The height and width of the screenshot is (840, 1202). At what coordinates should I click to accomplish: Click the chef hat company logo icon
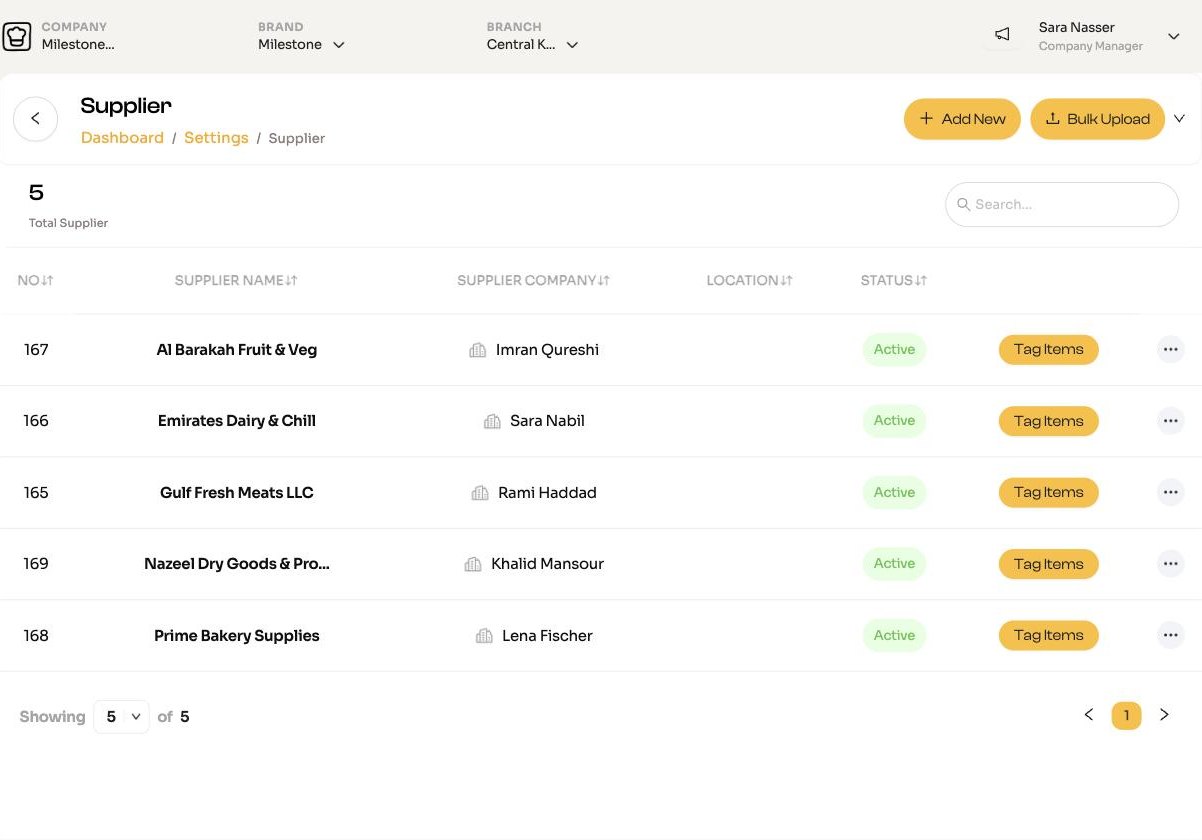[17, 36]
